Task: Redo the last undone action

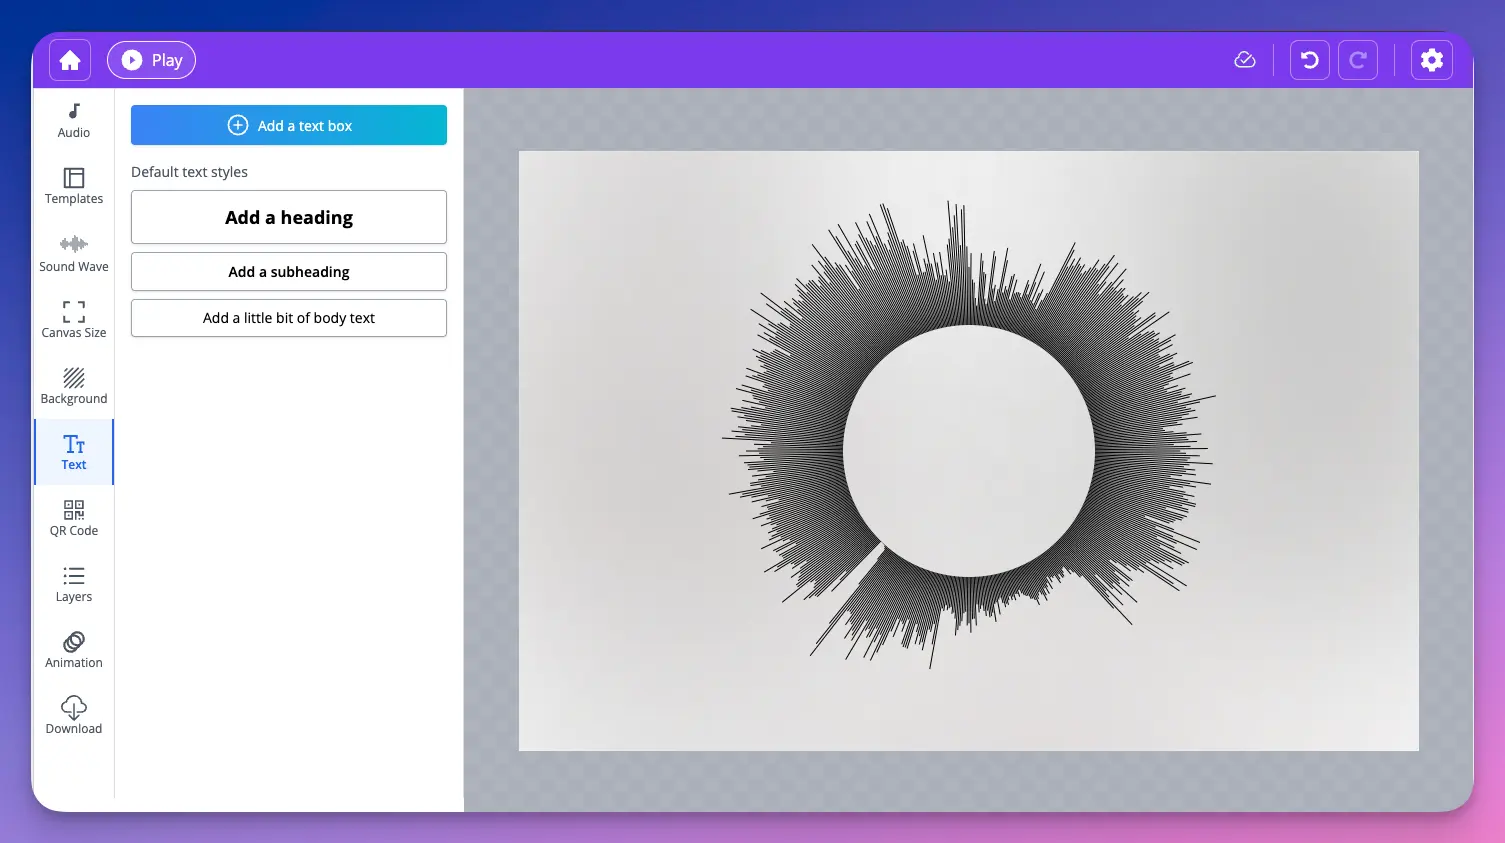Action: click(x=1358, y=60)
